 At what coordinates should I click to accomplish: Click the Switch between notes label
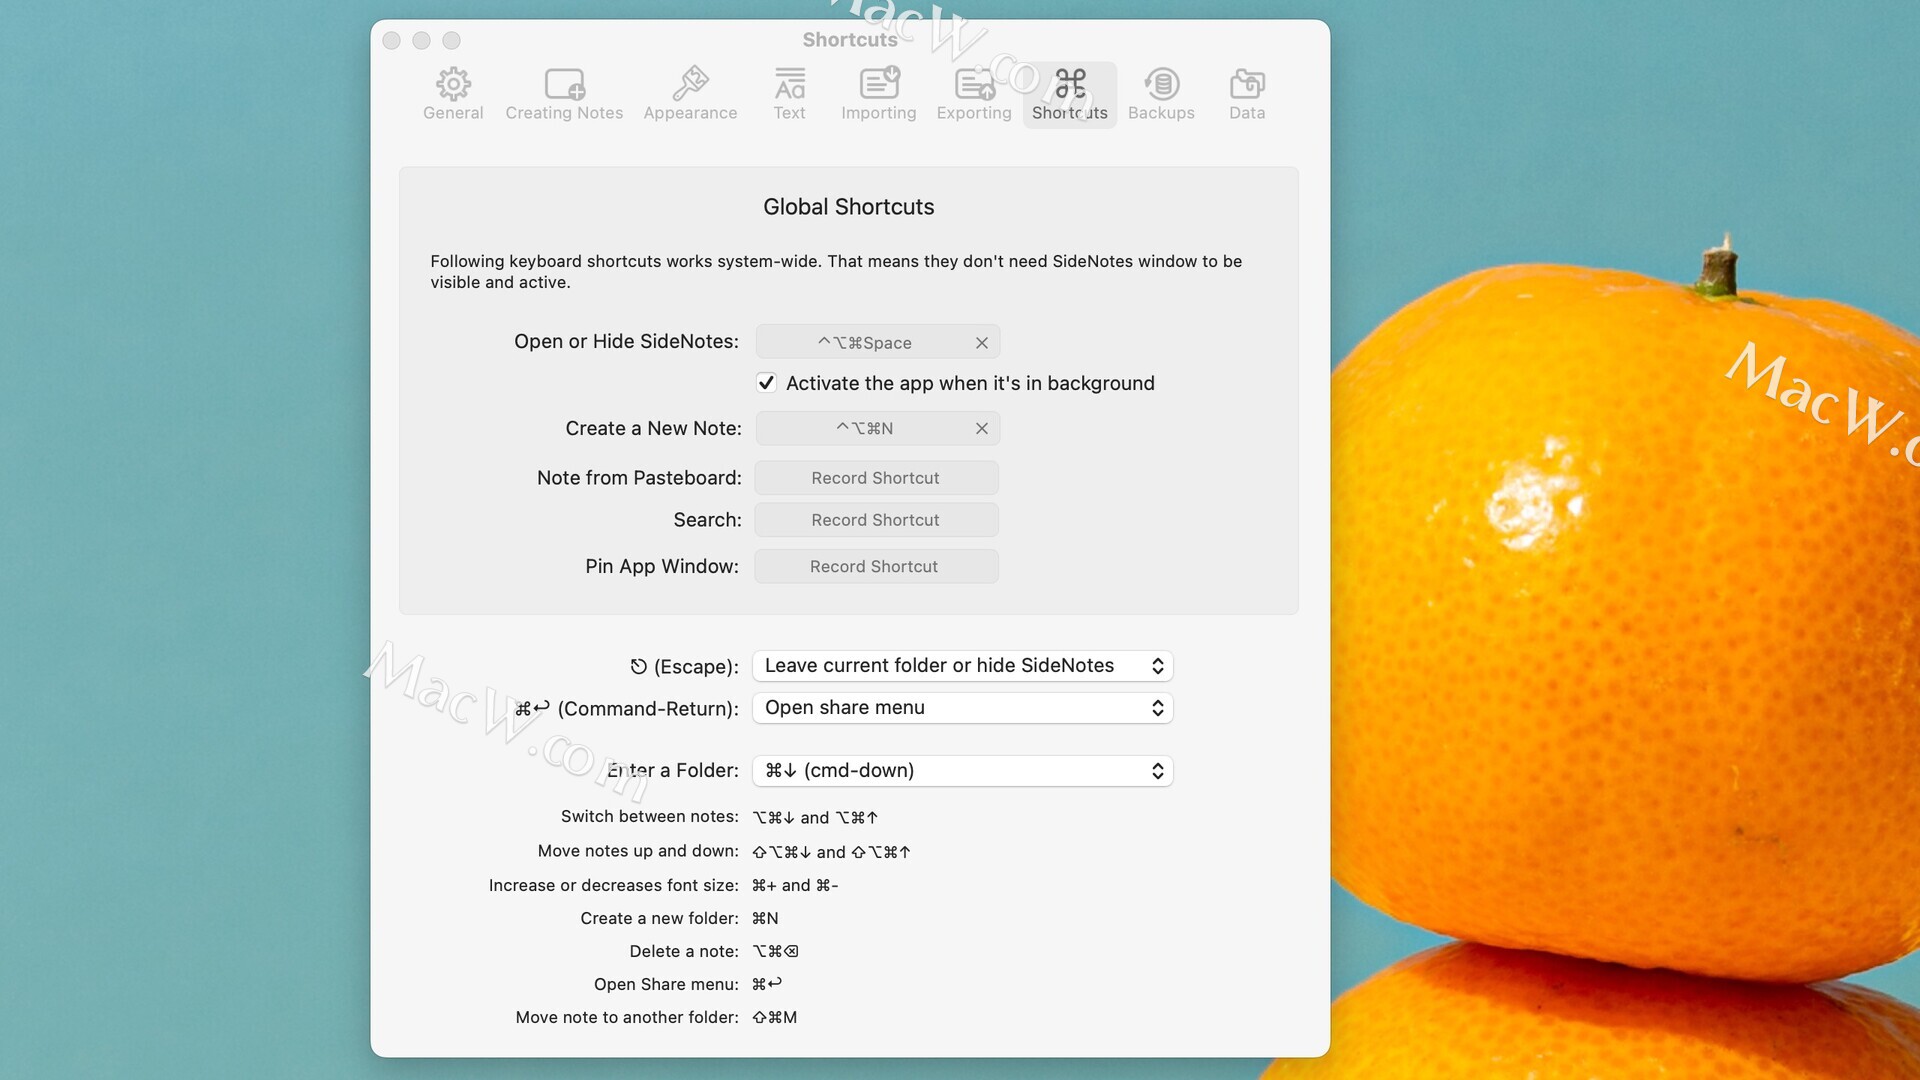pyautogui.click(x=650, y=817)
